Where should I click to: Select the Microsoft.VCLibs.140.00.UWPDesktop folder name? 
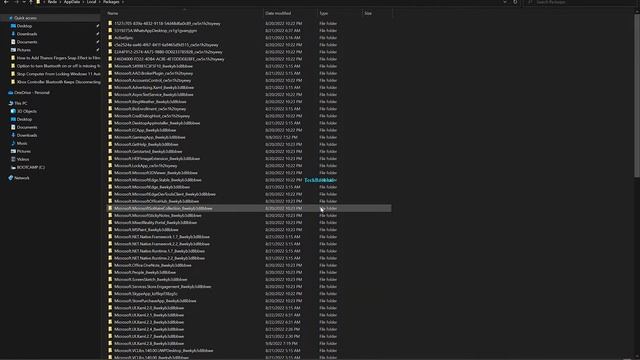coord(163,351)
